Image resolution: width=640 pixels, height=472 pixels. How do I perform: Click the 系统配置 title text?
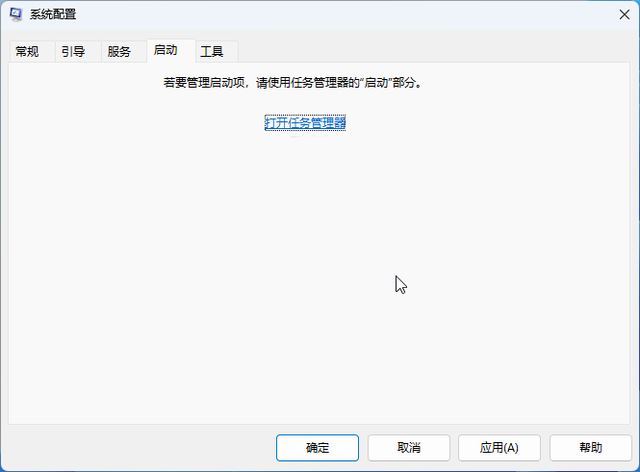click(53, 14)
